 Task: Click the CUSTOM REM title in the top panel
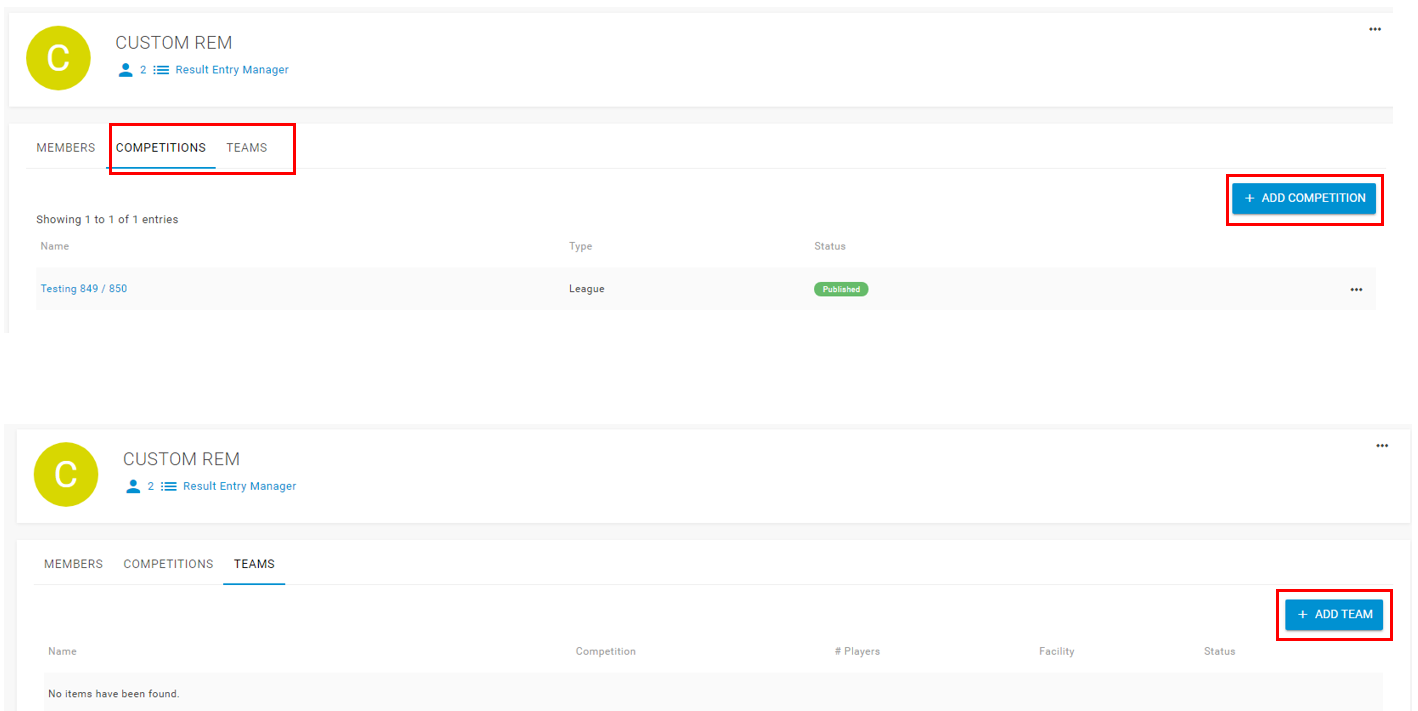pyautogui.click(x=174, y=43)
